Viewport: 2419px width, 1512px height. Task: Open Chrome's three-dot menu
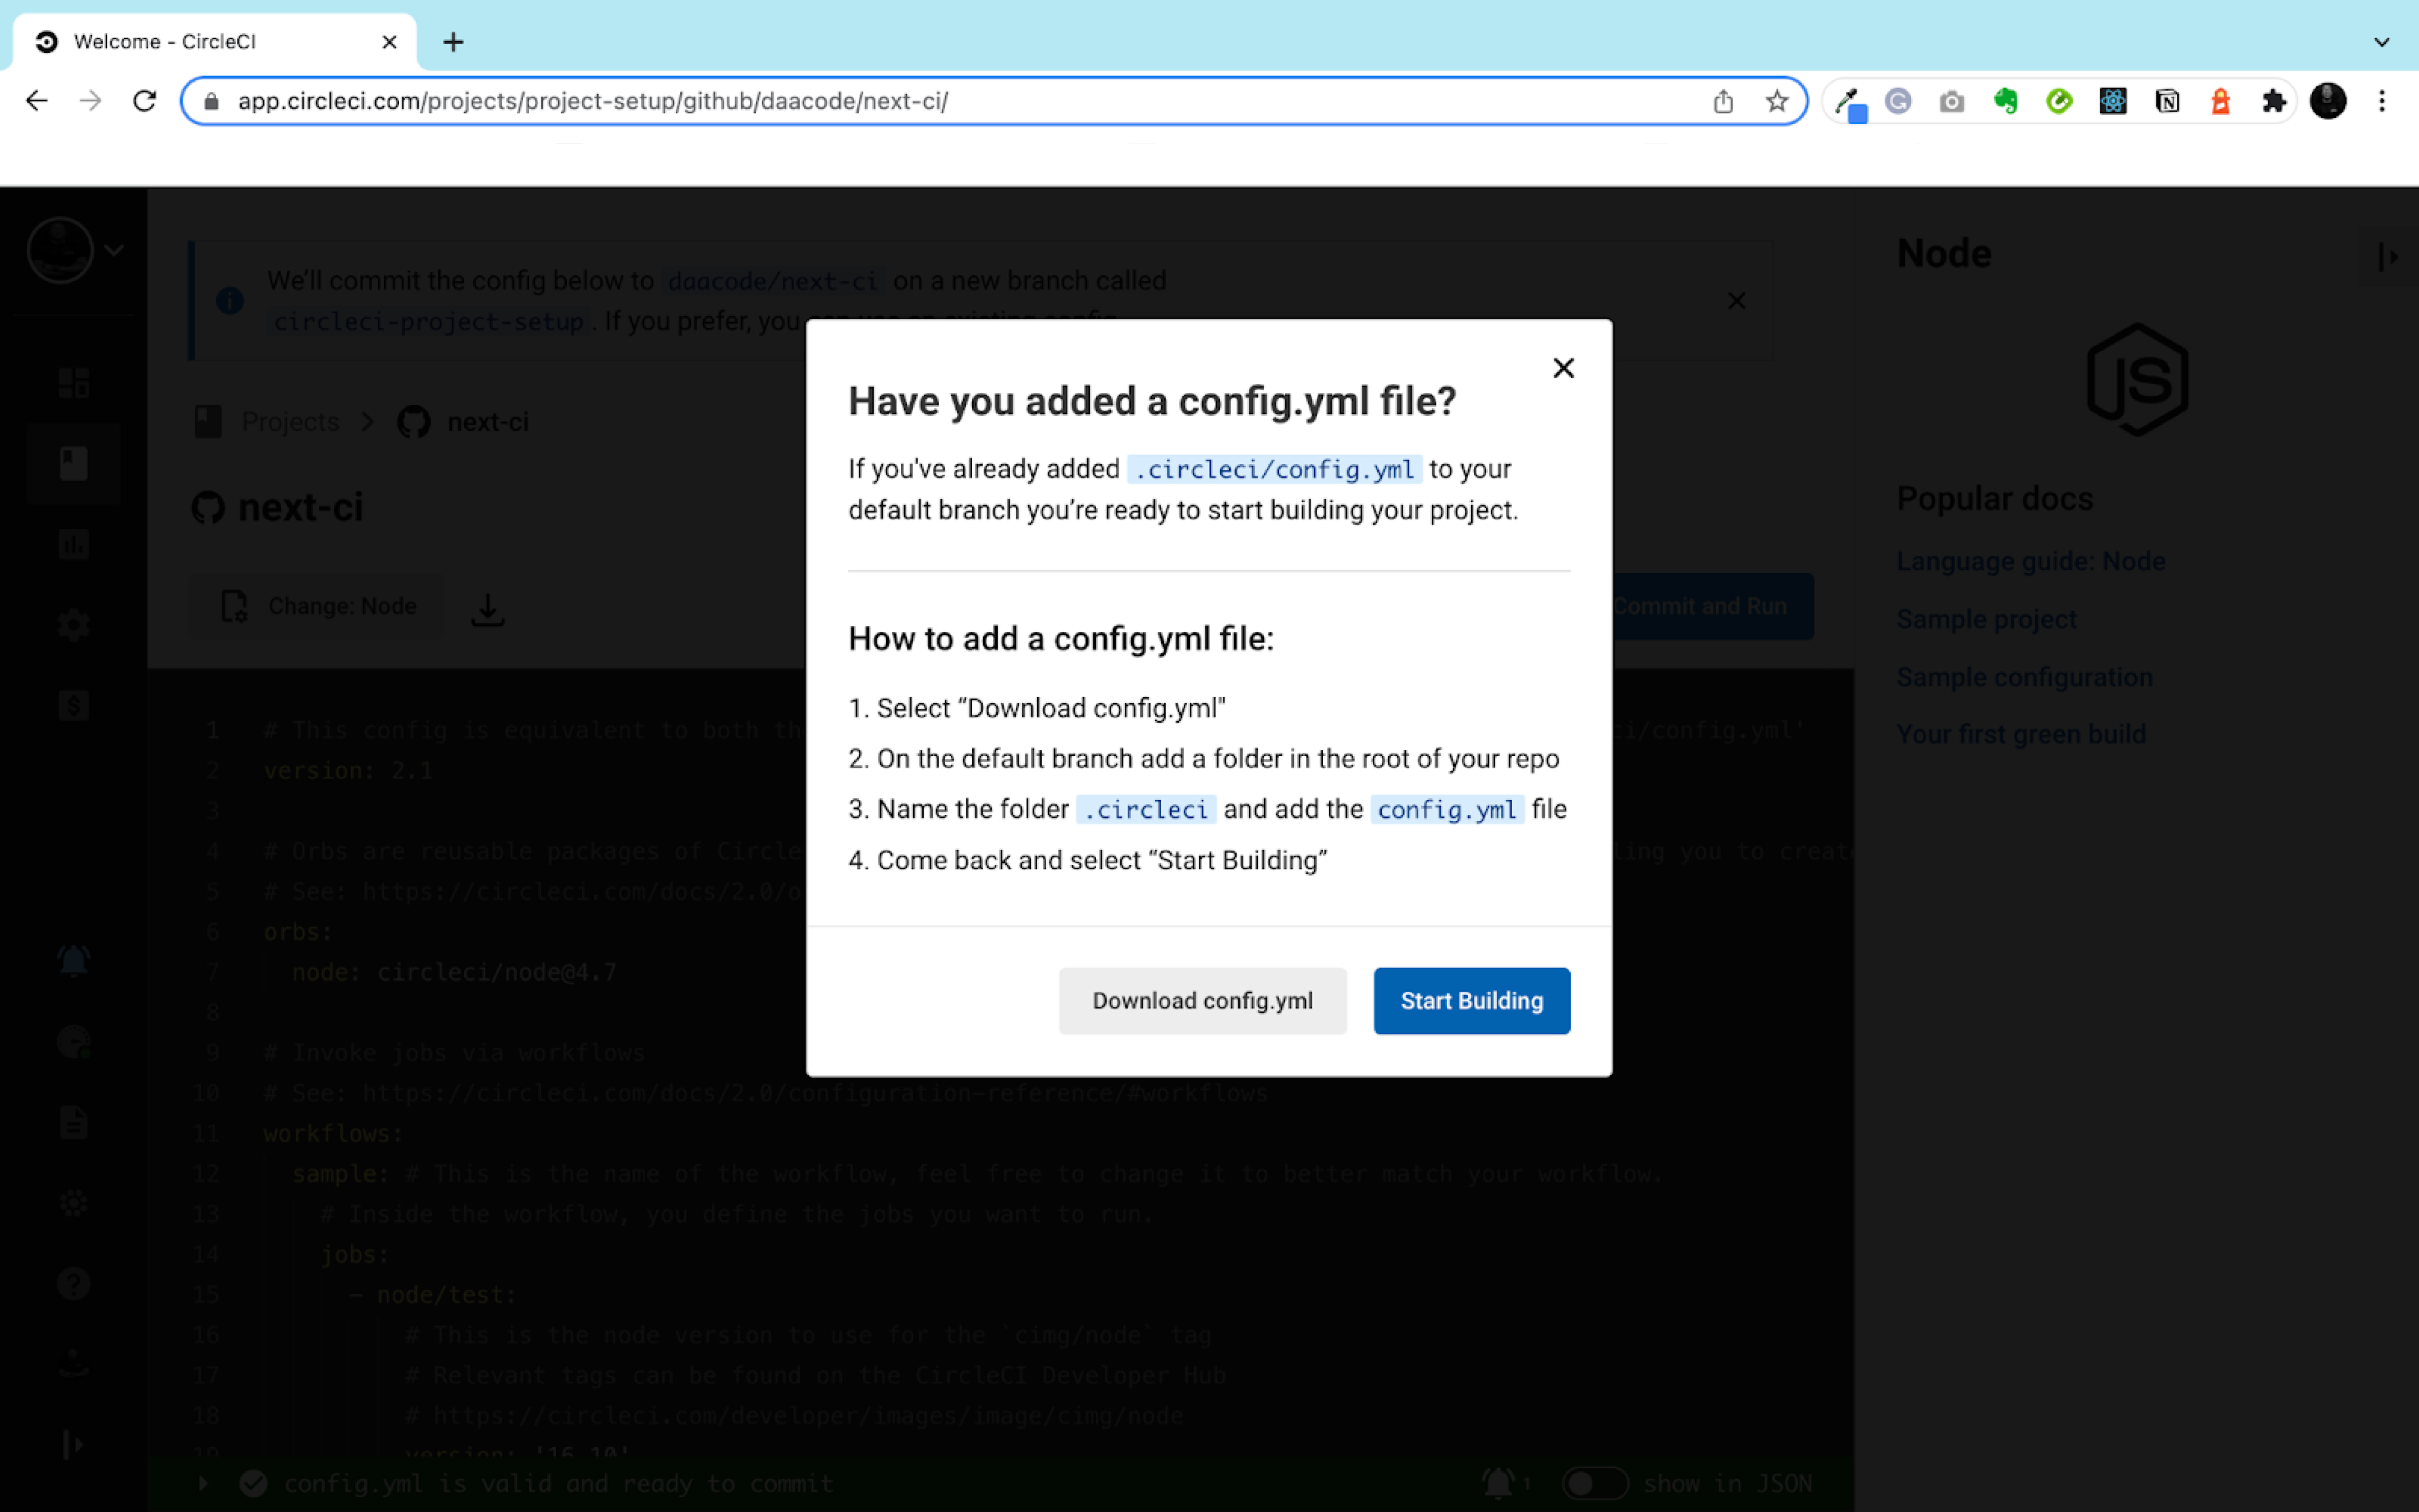(x=2381, y=101)
